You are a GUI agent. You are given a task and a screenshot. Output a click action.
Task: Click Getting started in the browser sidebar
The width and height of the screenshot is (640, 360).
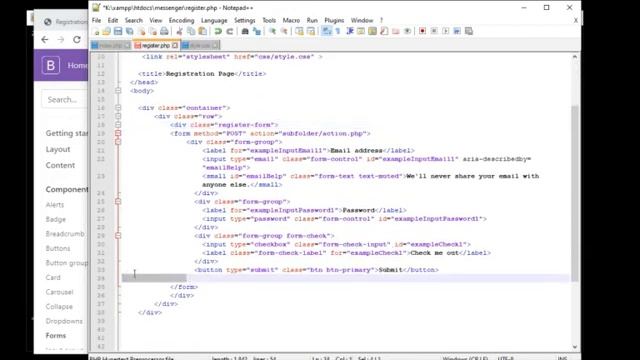67,133
